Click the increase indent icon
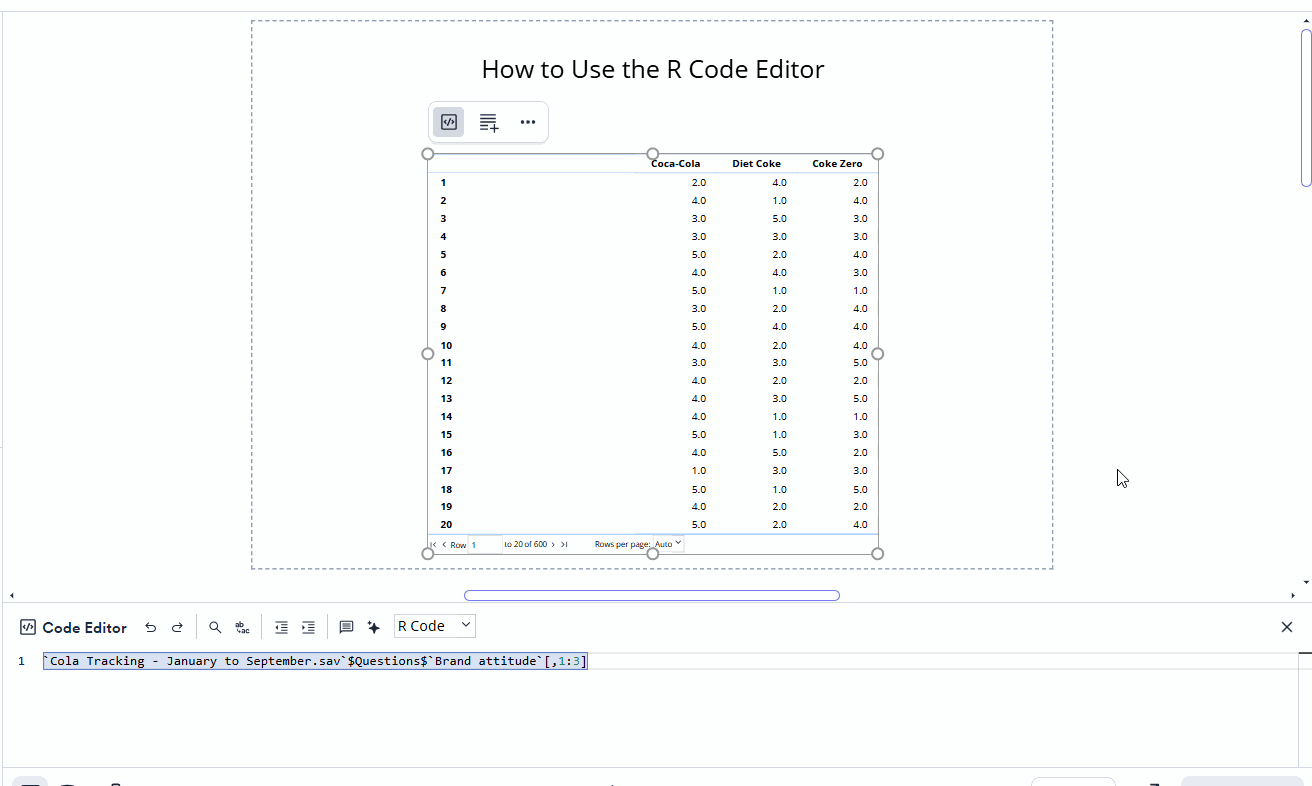This screenshot has height=786, width=1312. pos(308,626)
